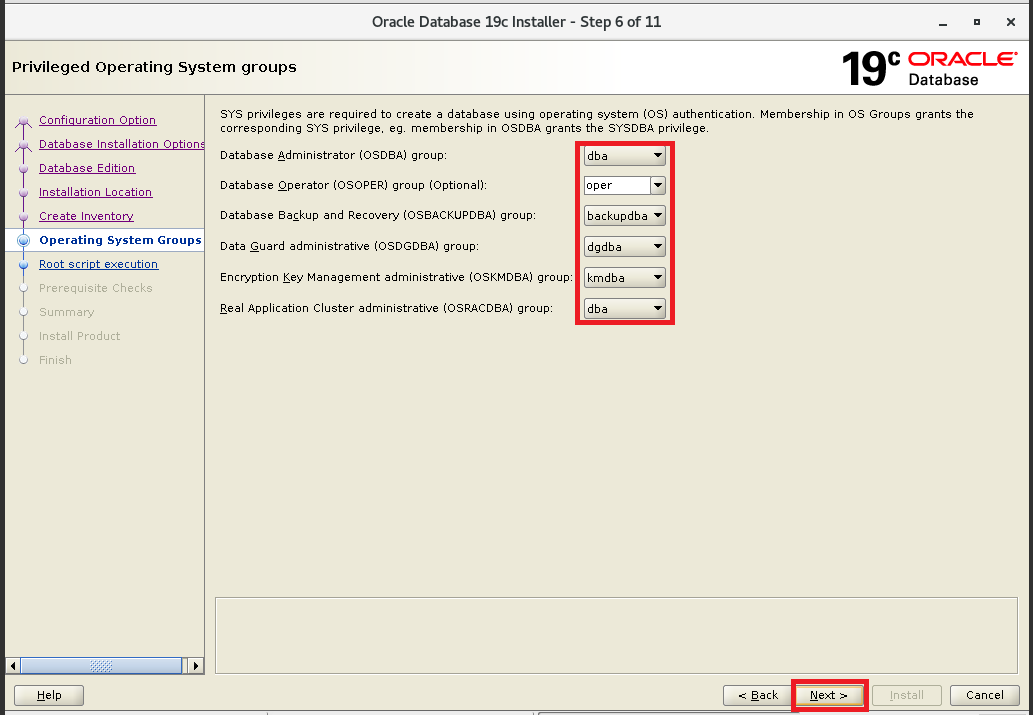
Task: Open the OSDGDBA group dropdown
Action: 625,246
